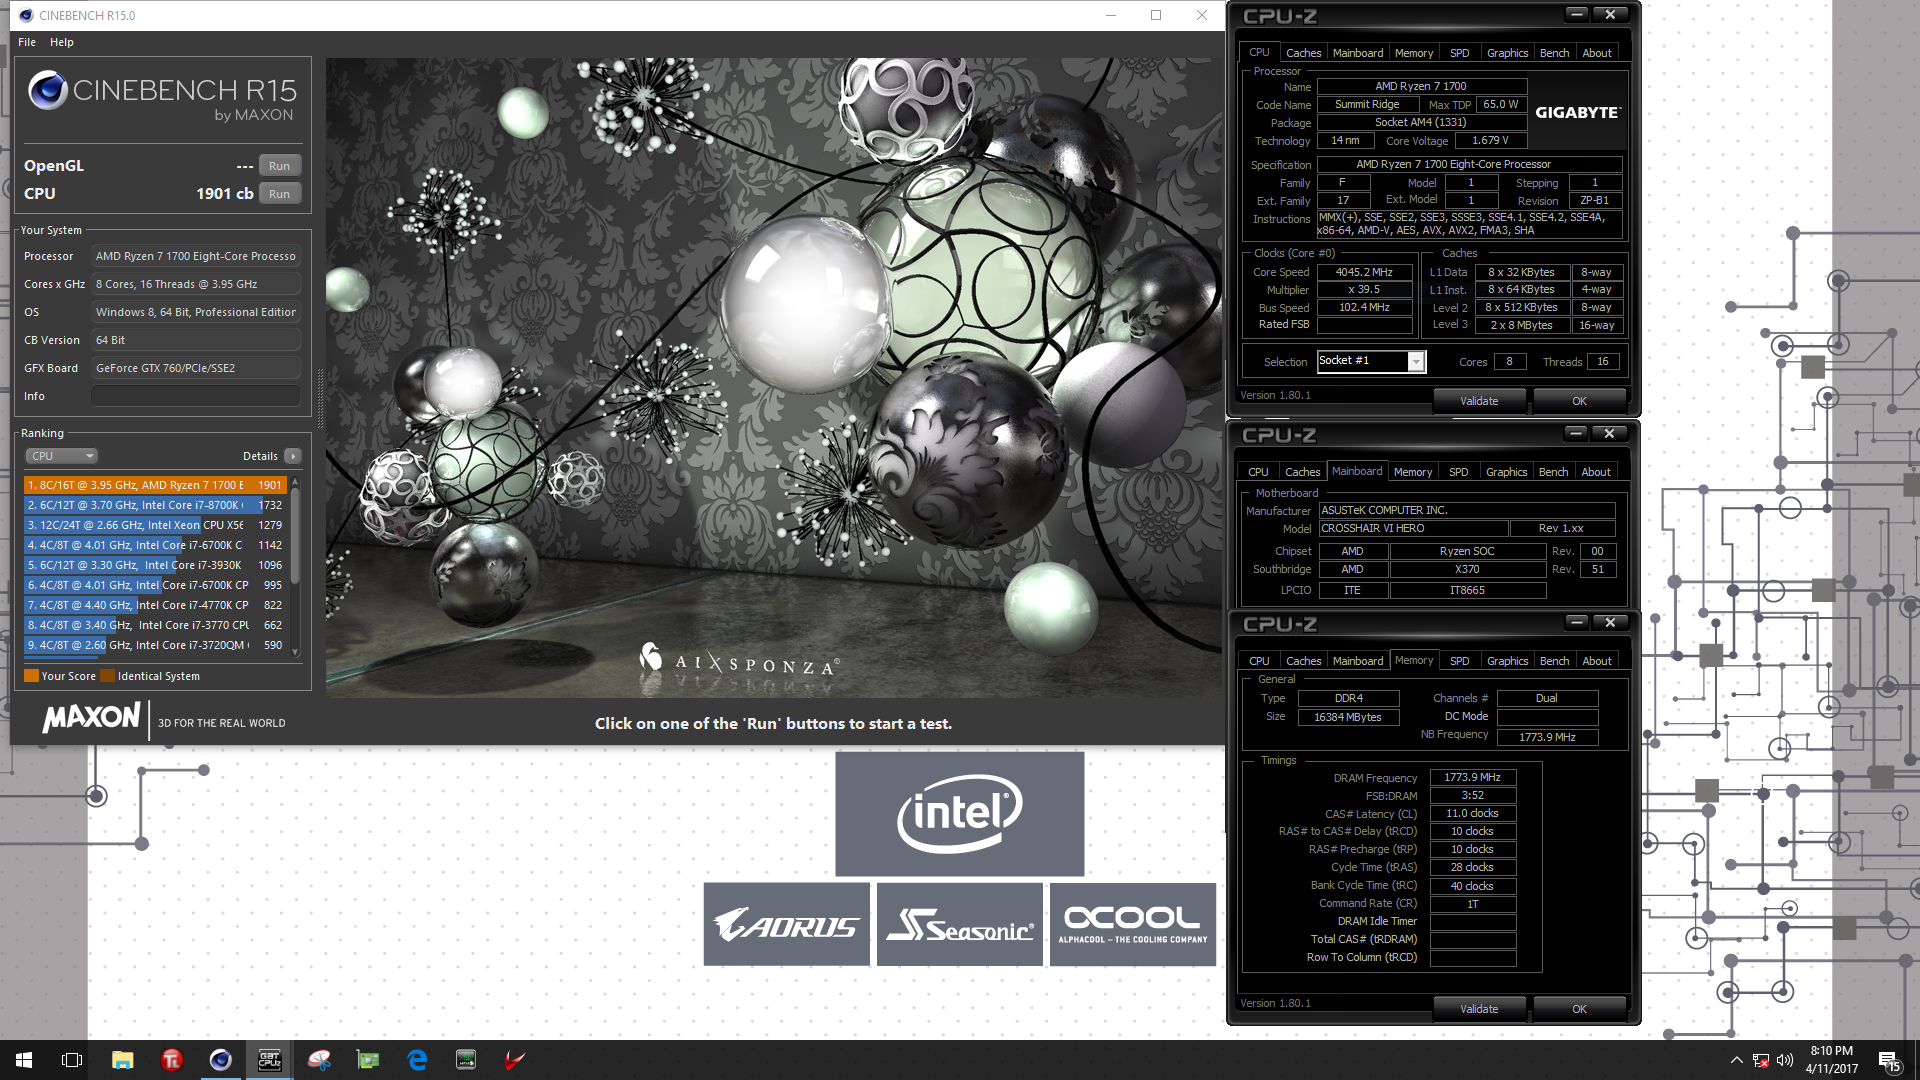Click the ranking list scroll-down arrow
This screenshot has width=1920, height=1080.
tap(295, 652)
